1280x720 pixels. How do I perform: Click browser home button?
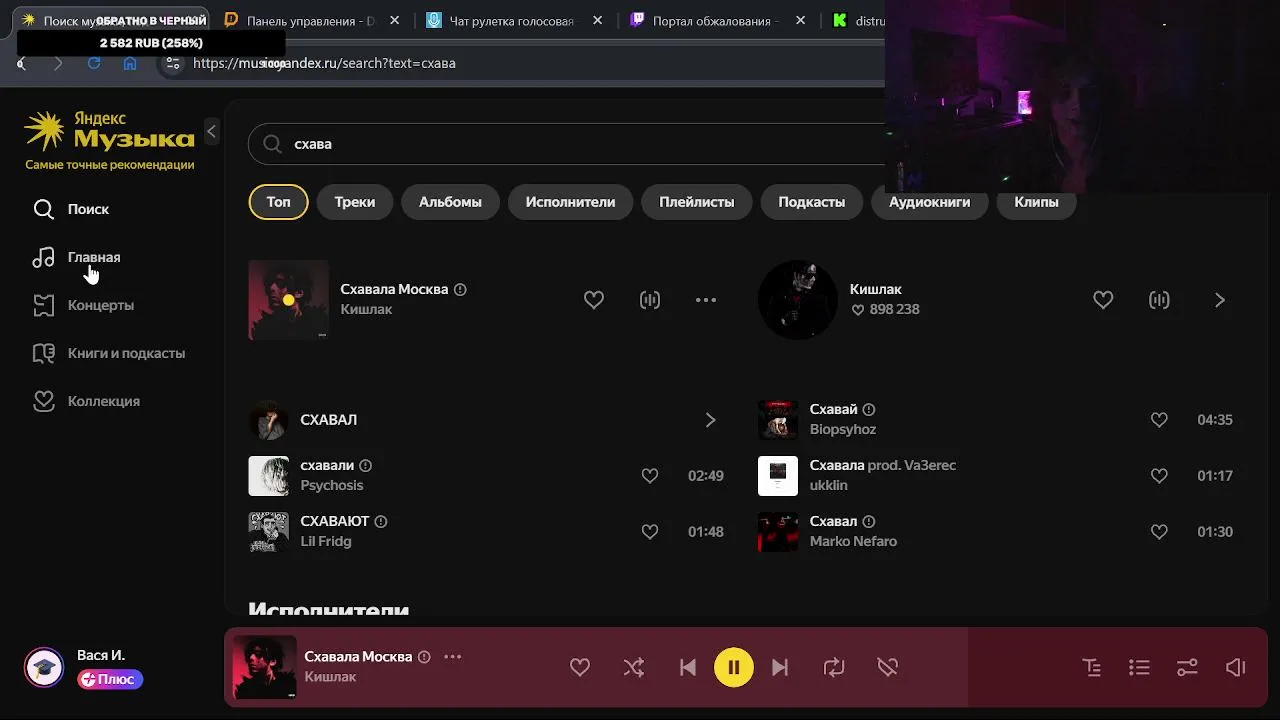point(130,63)
